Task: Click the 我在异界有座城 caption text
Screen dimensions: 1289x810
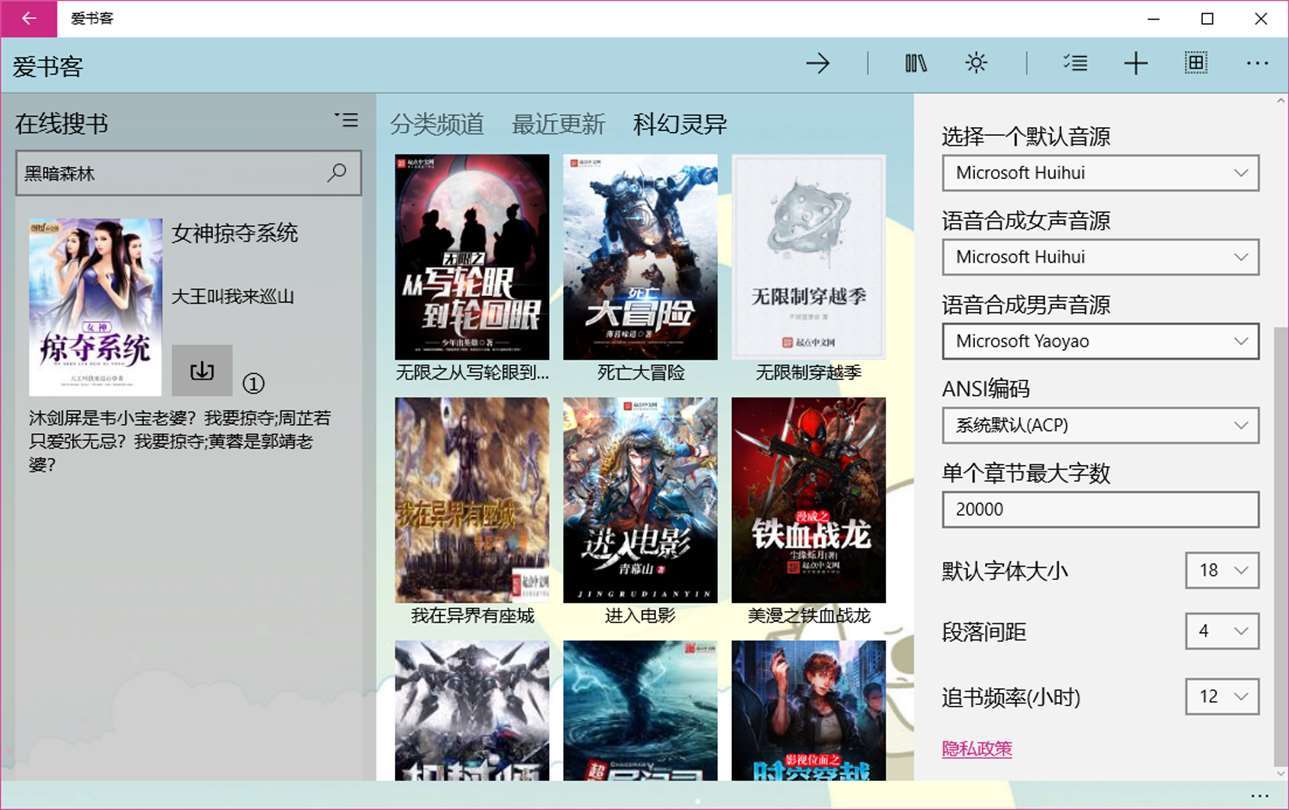Action: tap(473, 616)
